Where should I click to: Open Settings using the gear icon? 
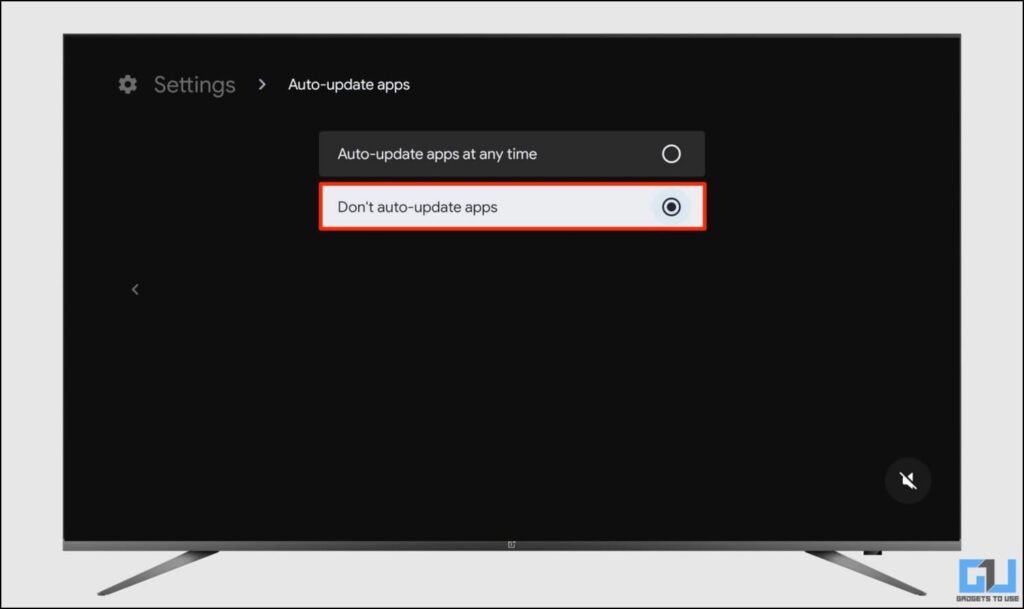pyautogui.click(x=128, y=84)
